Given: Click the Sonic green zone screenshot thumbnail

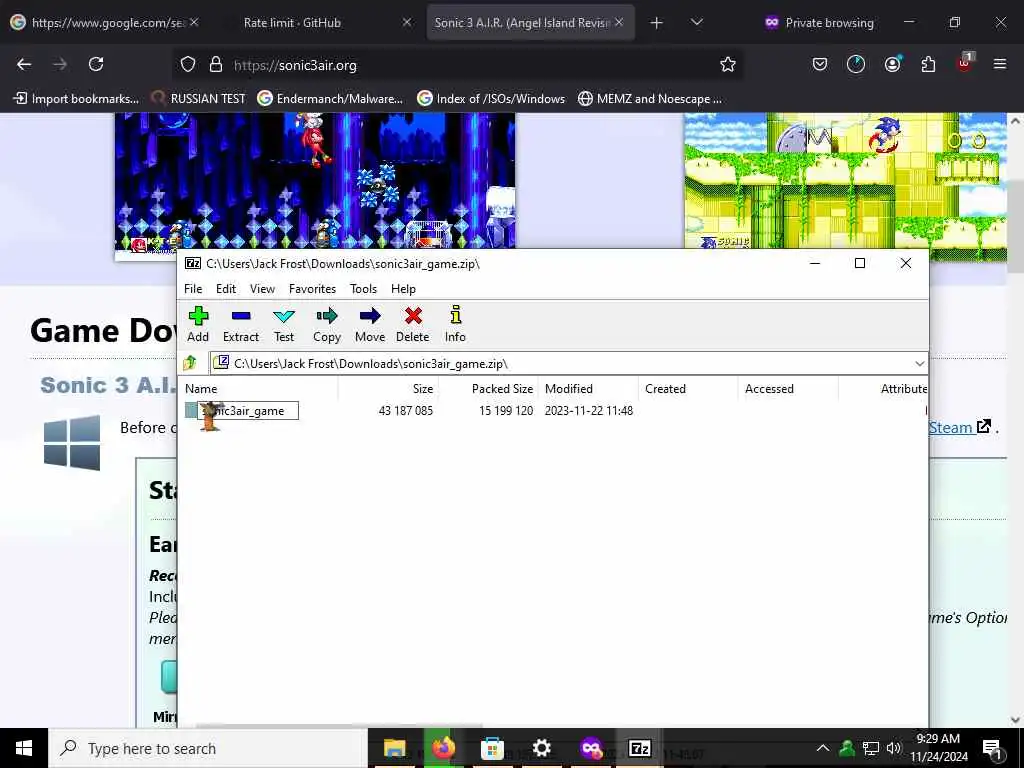Looking at the screenshot, I should [x=845, y=181].
